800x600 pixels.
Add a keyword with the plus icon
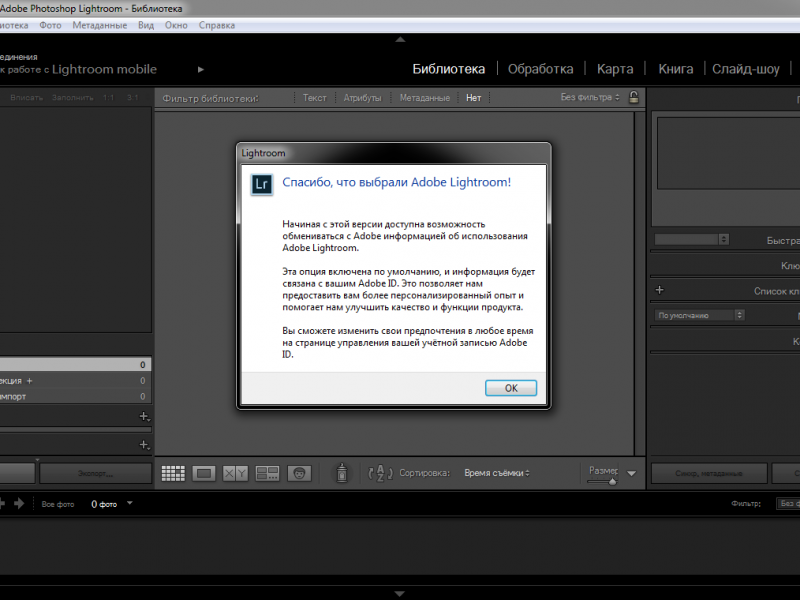coord(660,290)
